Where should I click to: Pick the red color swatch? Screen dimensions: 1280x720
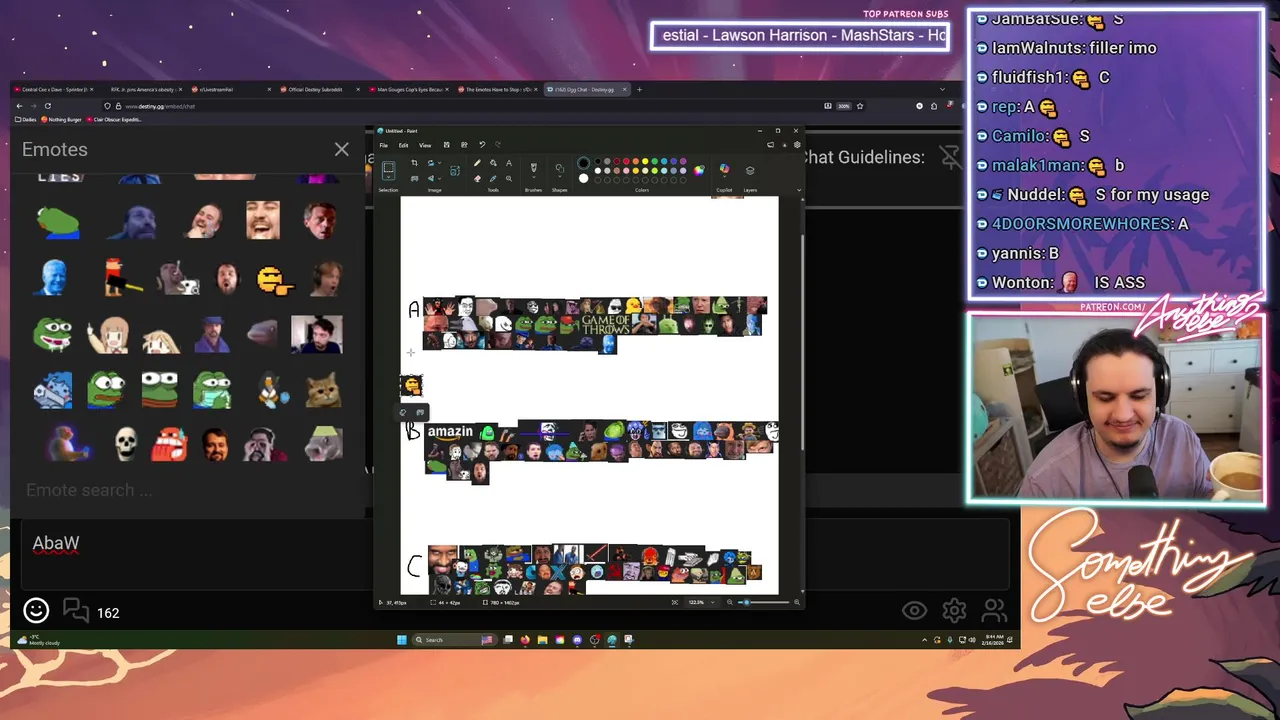point(626,161)
